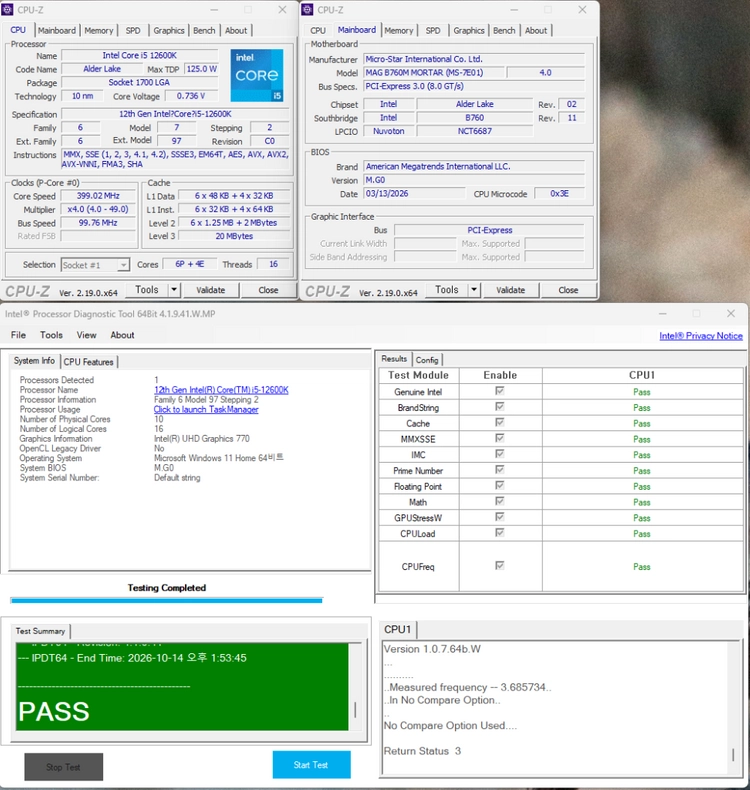Click Validate in left CPU-Z window

211,290
